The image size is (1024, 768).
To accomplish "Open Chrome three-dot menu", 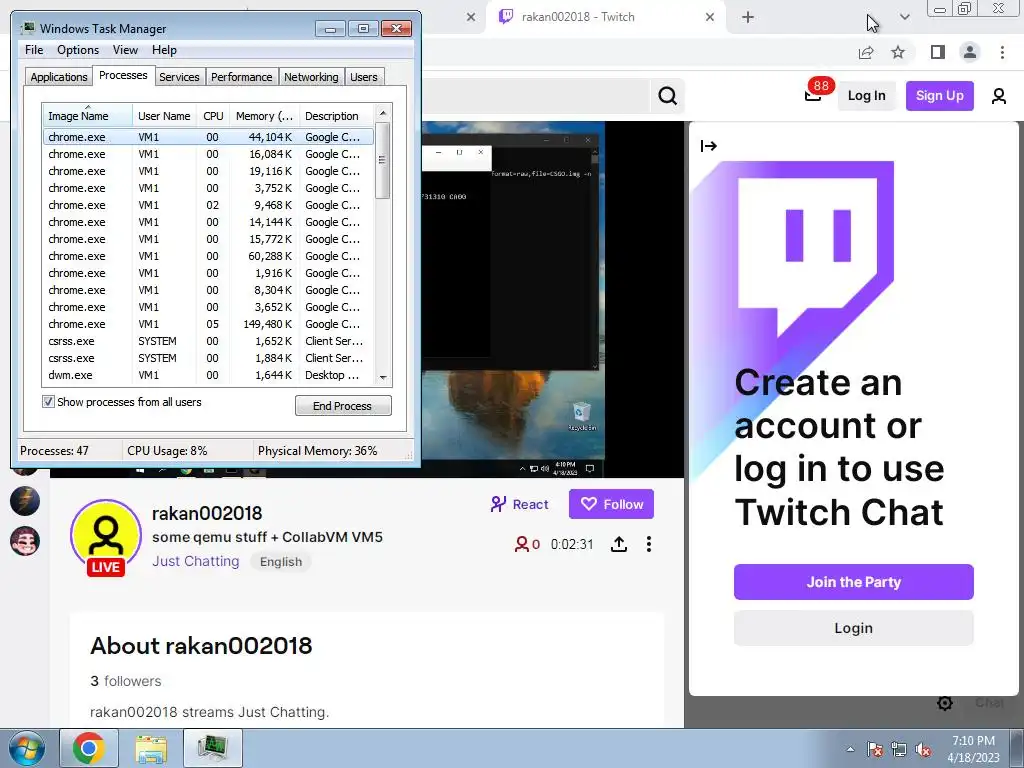I will tap(1002, 52).
